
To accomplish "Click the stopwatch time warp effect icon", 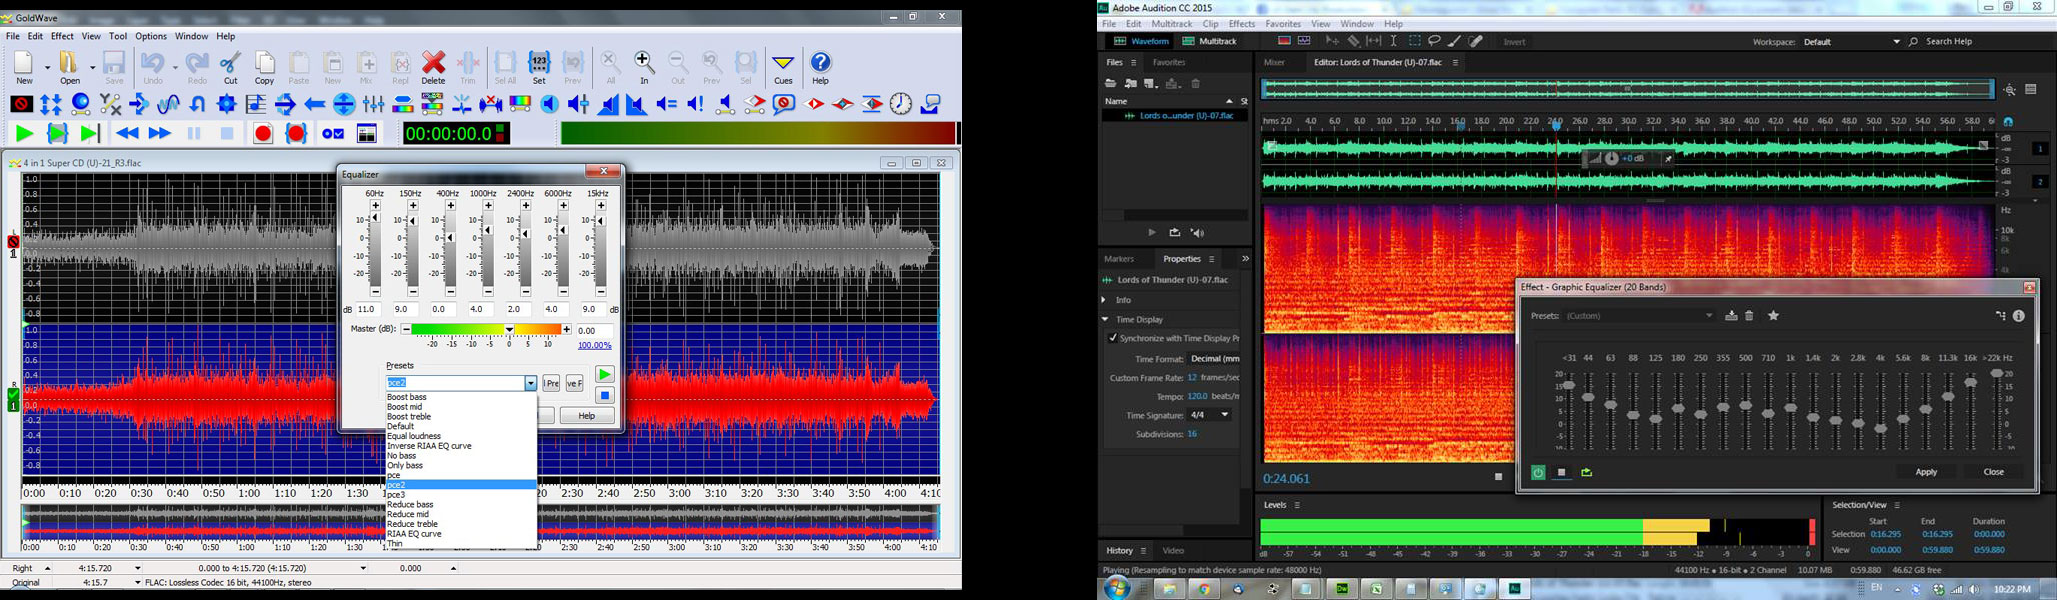I will click(x=901, y=104).
